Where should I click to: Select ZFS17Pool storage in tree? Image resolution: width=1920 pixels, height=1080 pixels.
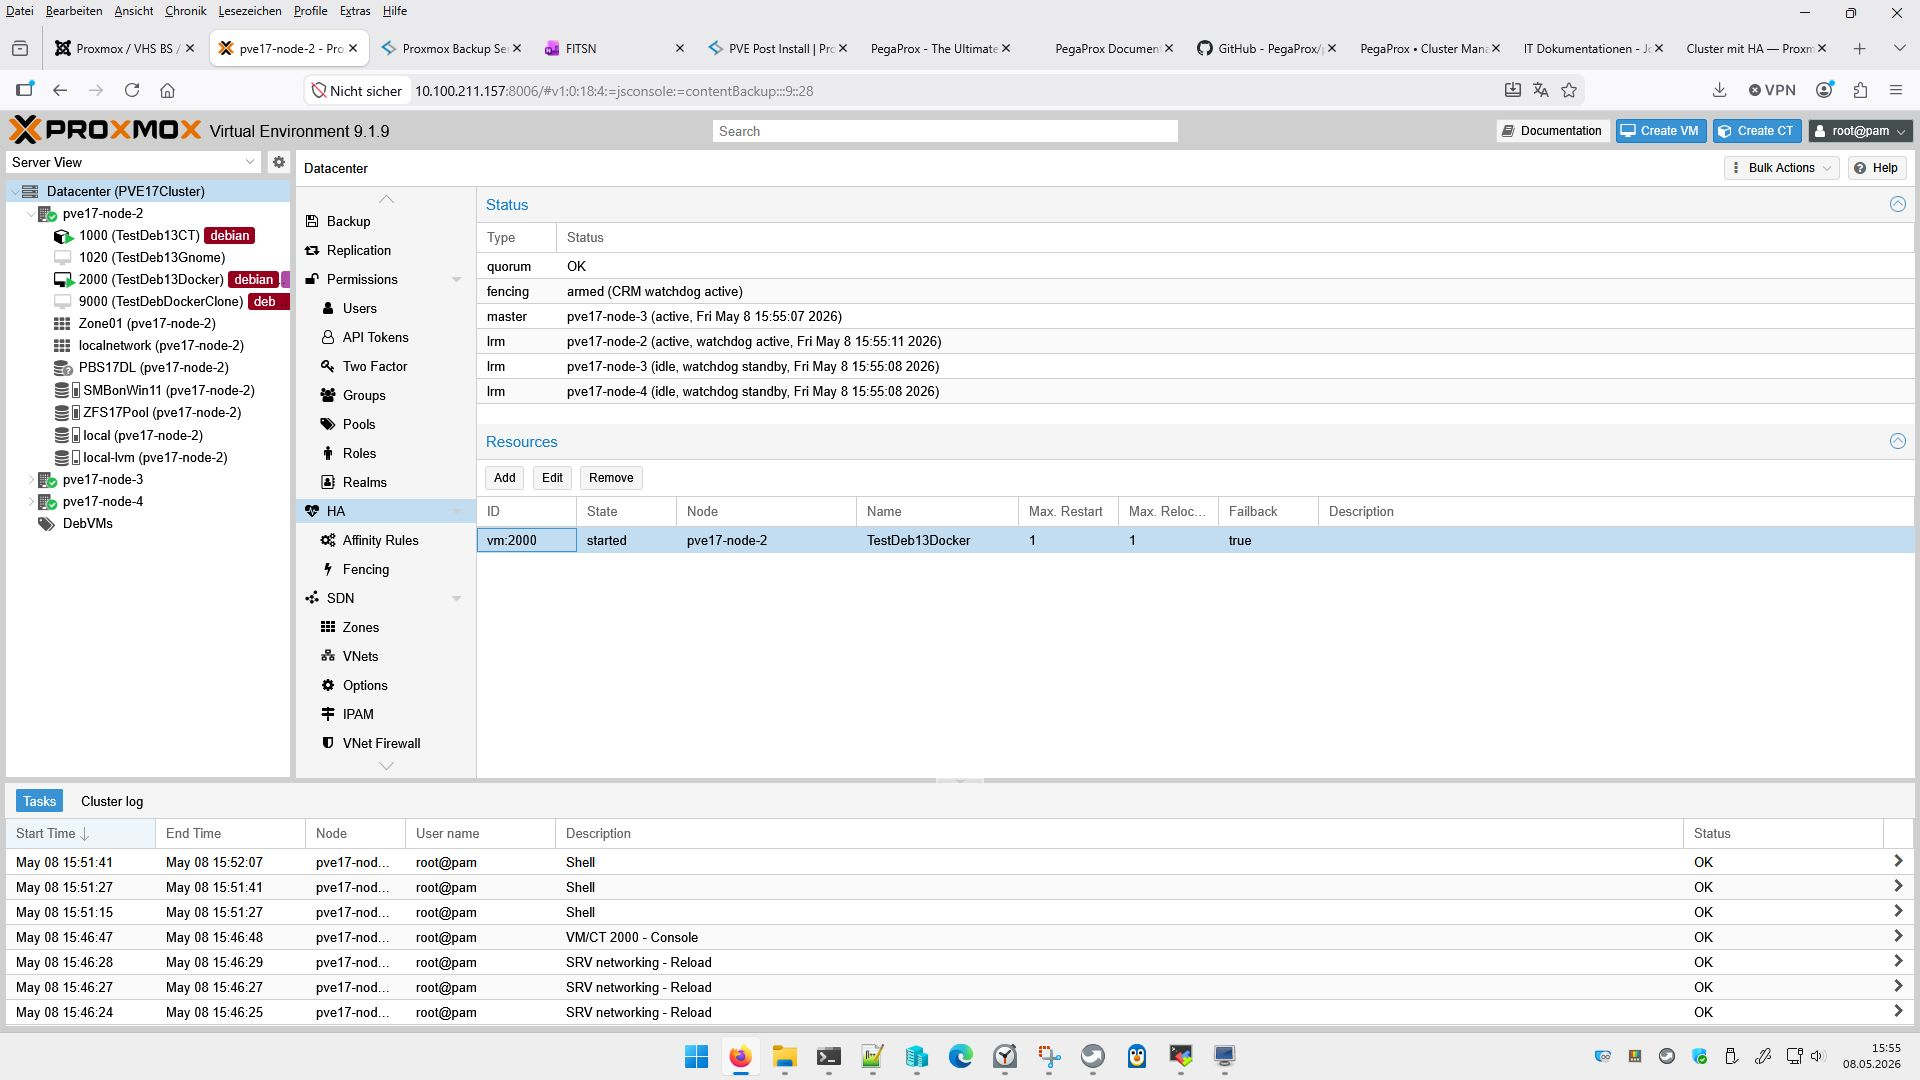coord(161,412)
